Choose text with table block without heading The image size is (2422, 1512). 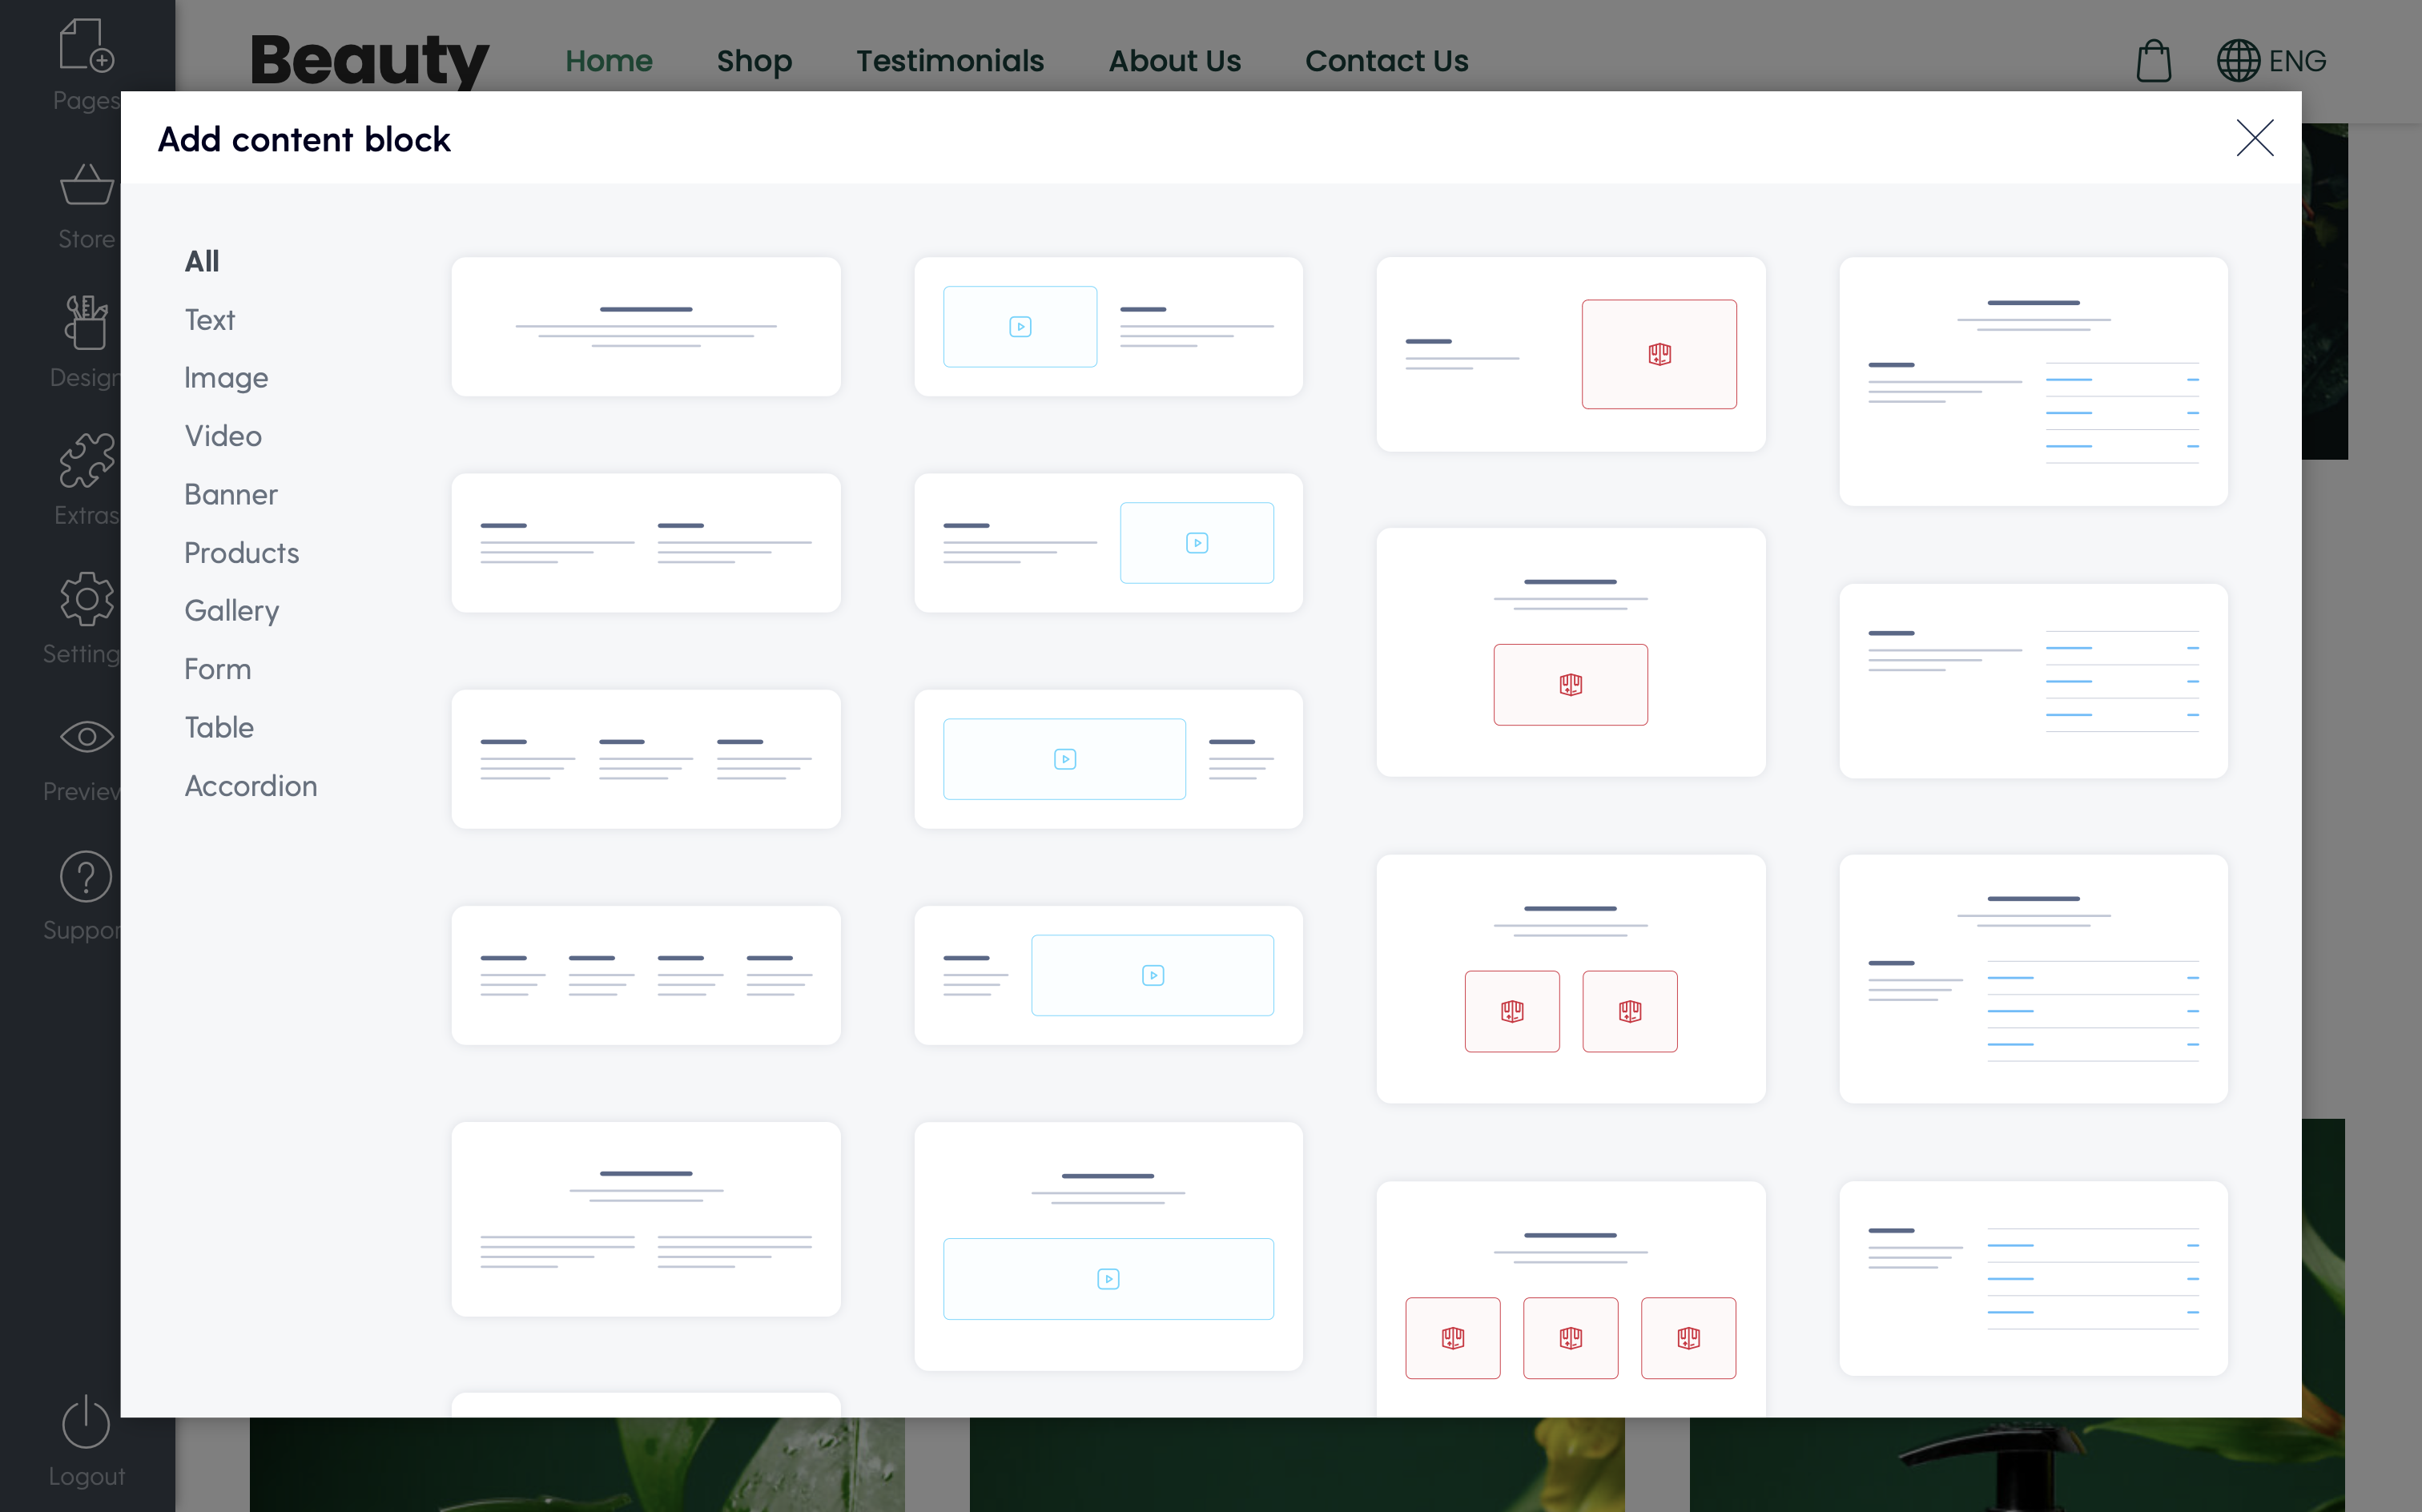click(x=2033, y=681)
